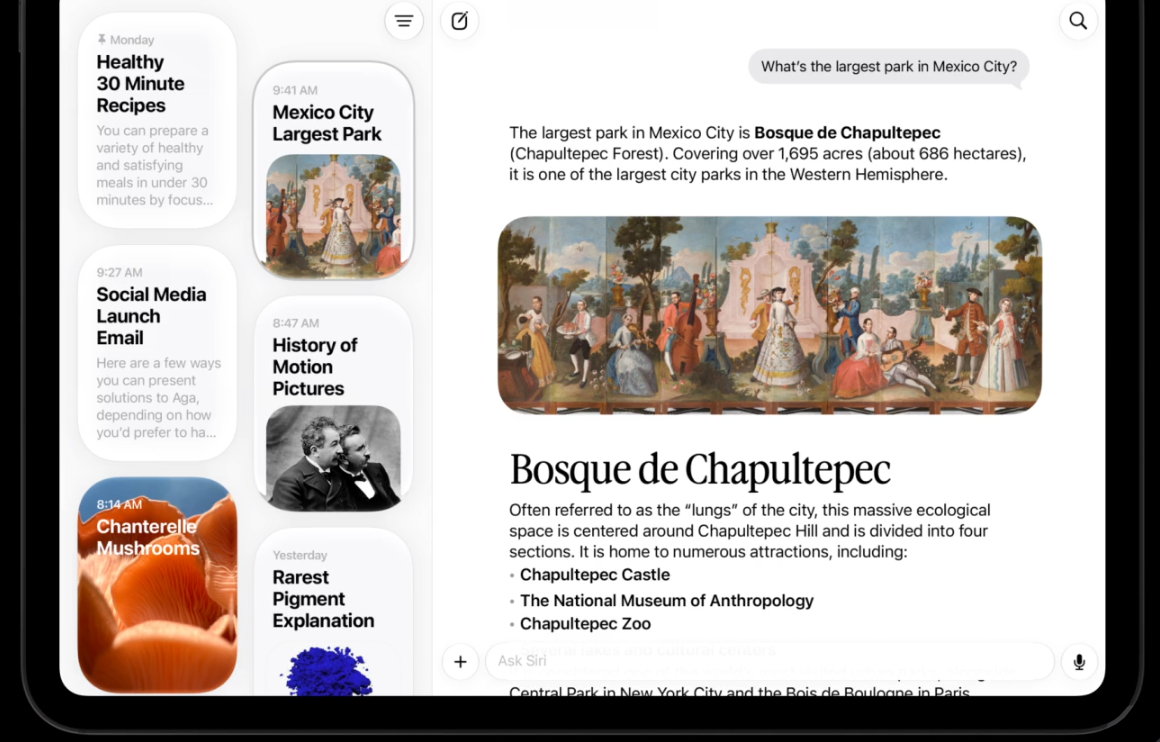Open History of Motion Pictures card
The height and width of the screenshot is (742, 1160).
point(333,405)
